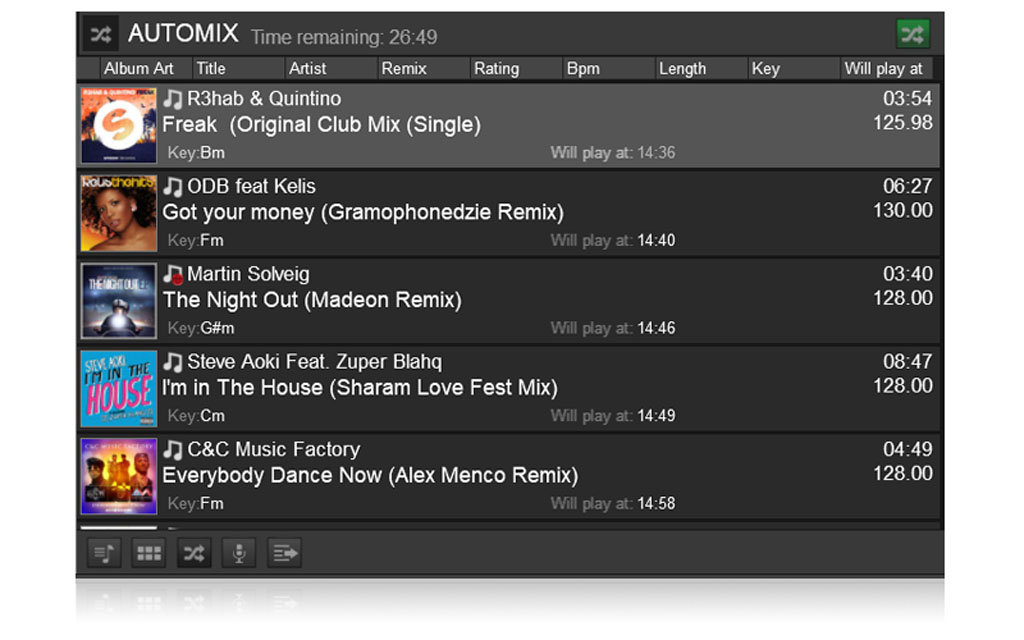Select I'm in The House album art thumbnail

point(119,389)
